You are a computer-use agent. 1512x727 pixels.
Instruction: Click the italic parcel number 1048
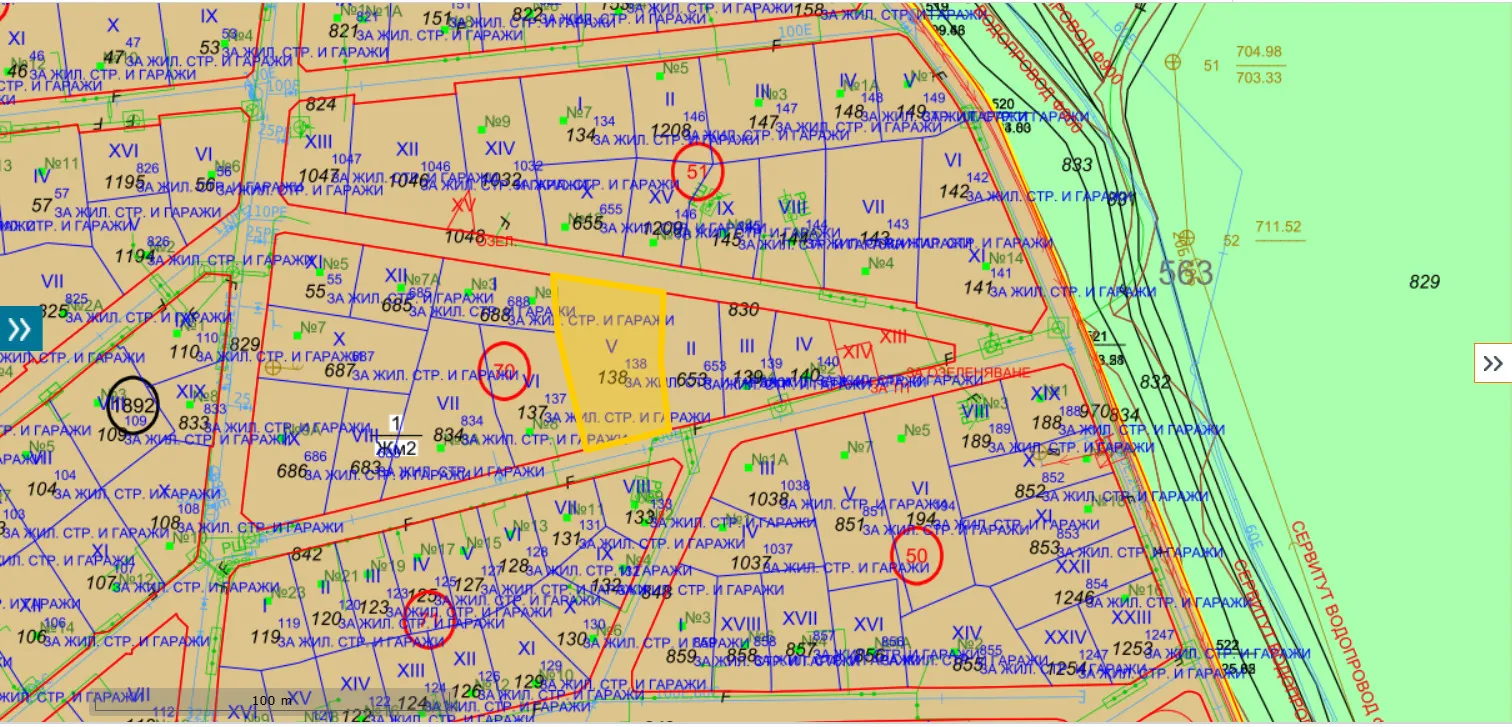click(464, 237)
